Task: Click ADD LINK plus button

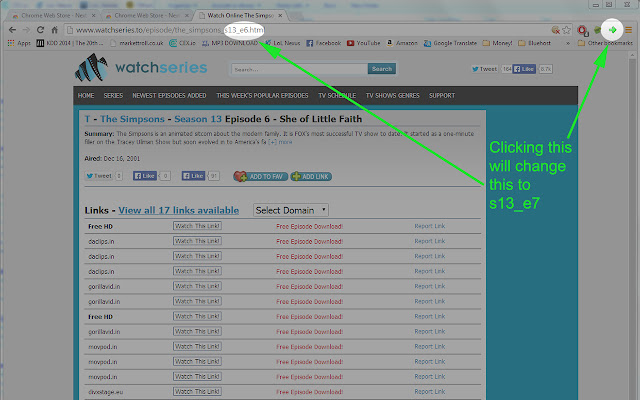Action: [311, 176]
